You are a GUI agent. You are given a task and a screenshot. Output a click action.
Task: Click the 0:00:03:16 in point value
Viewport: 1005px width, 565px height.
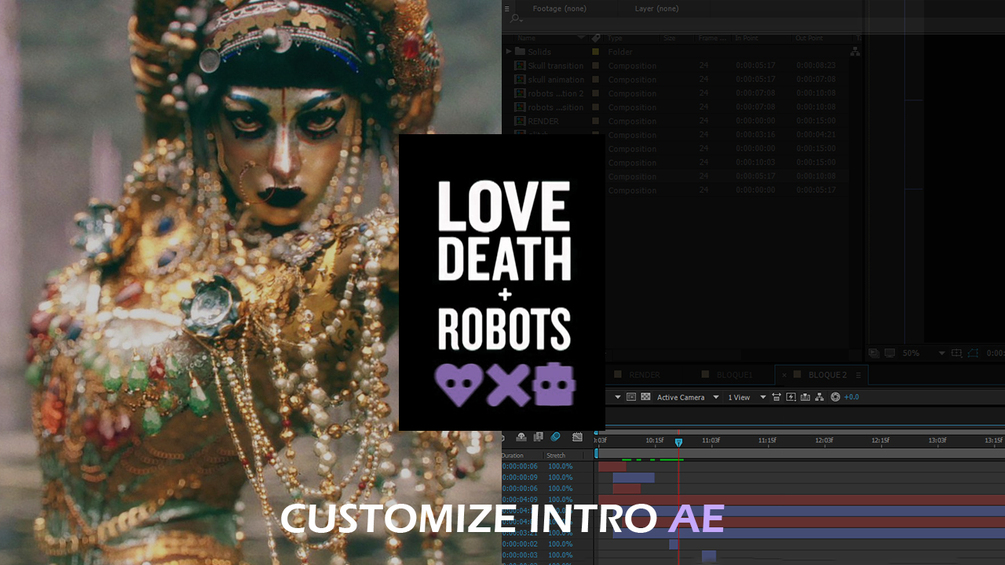(755, 135)
